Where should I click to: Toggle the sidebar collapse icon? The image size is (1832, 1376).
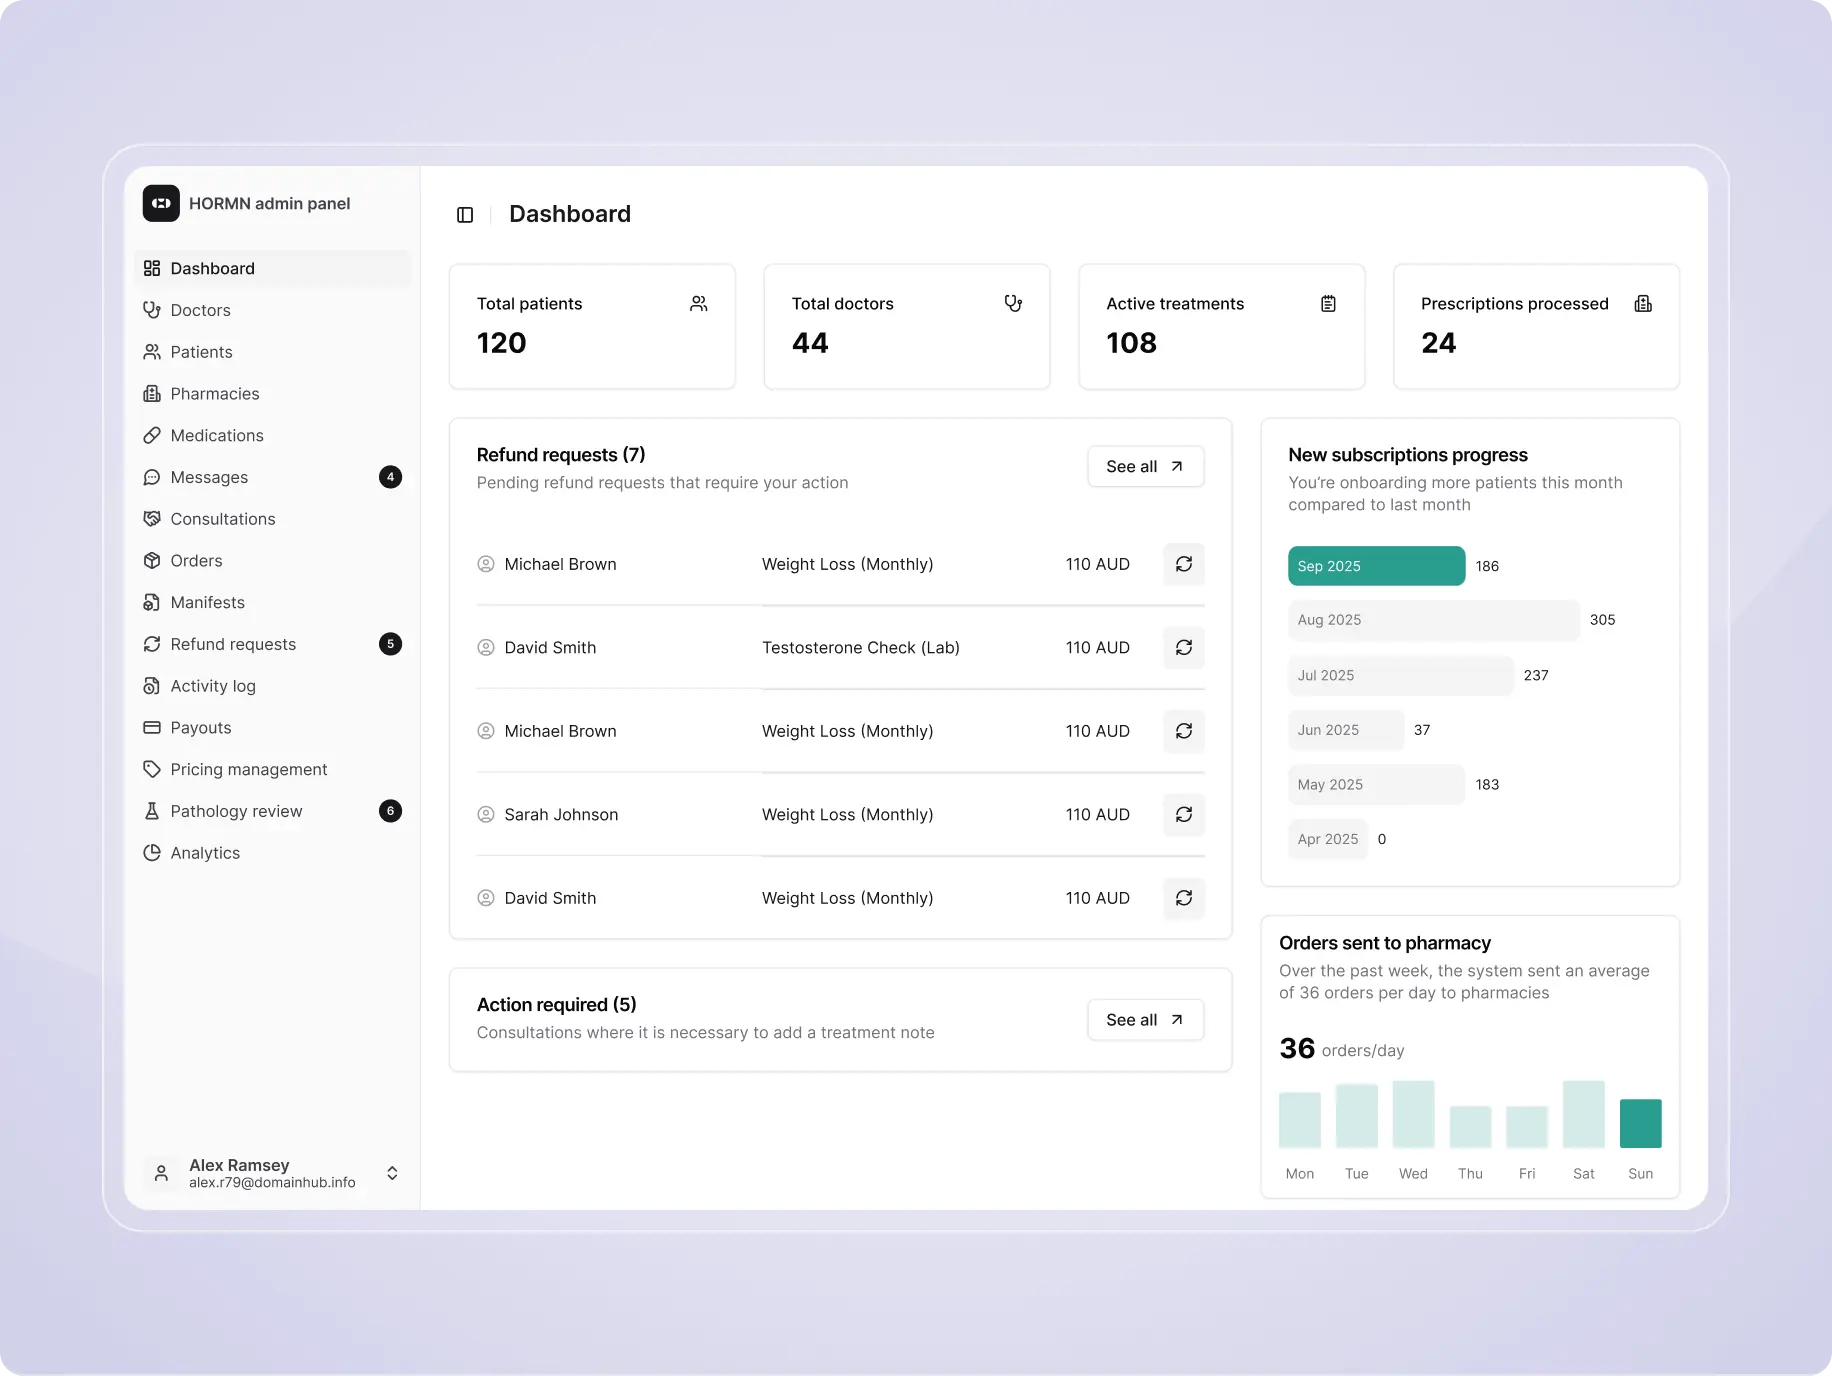pos(465,215)
